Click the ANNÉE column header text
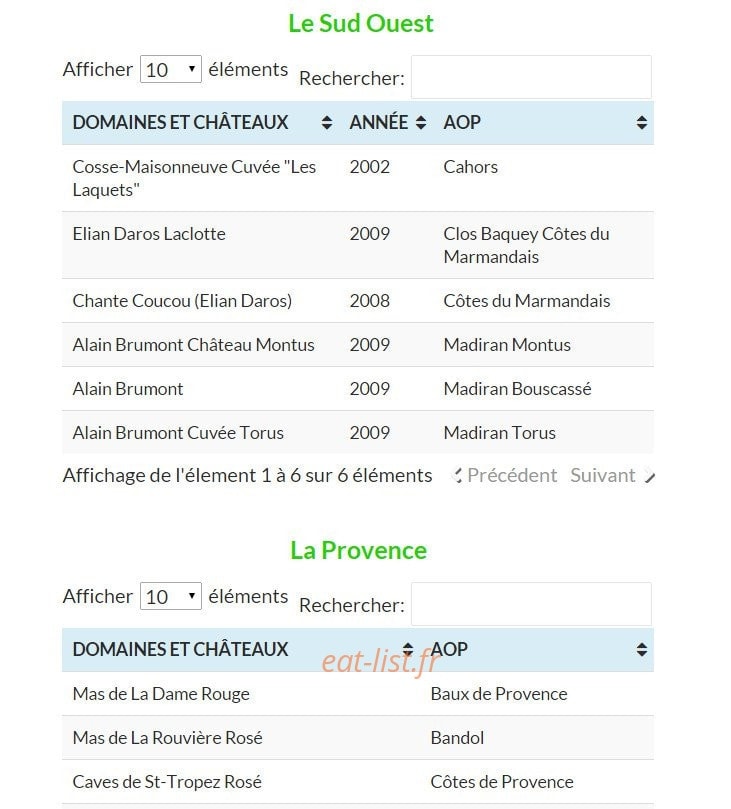Image resolution: width=731 pixels, height=809 pixels. (379, 123)
